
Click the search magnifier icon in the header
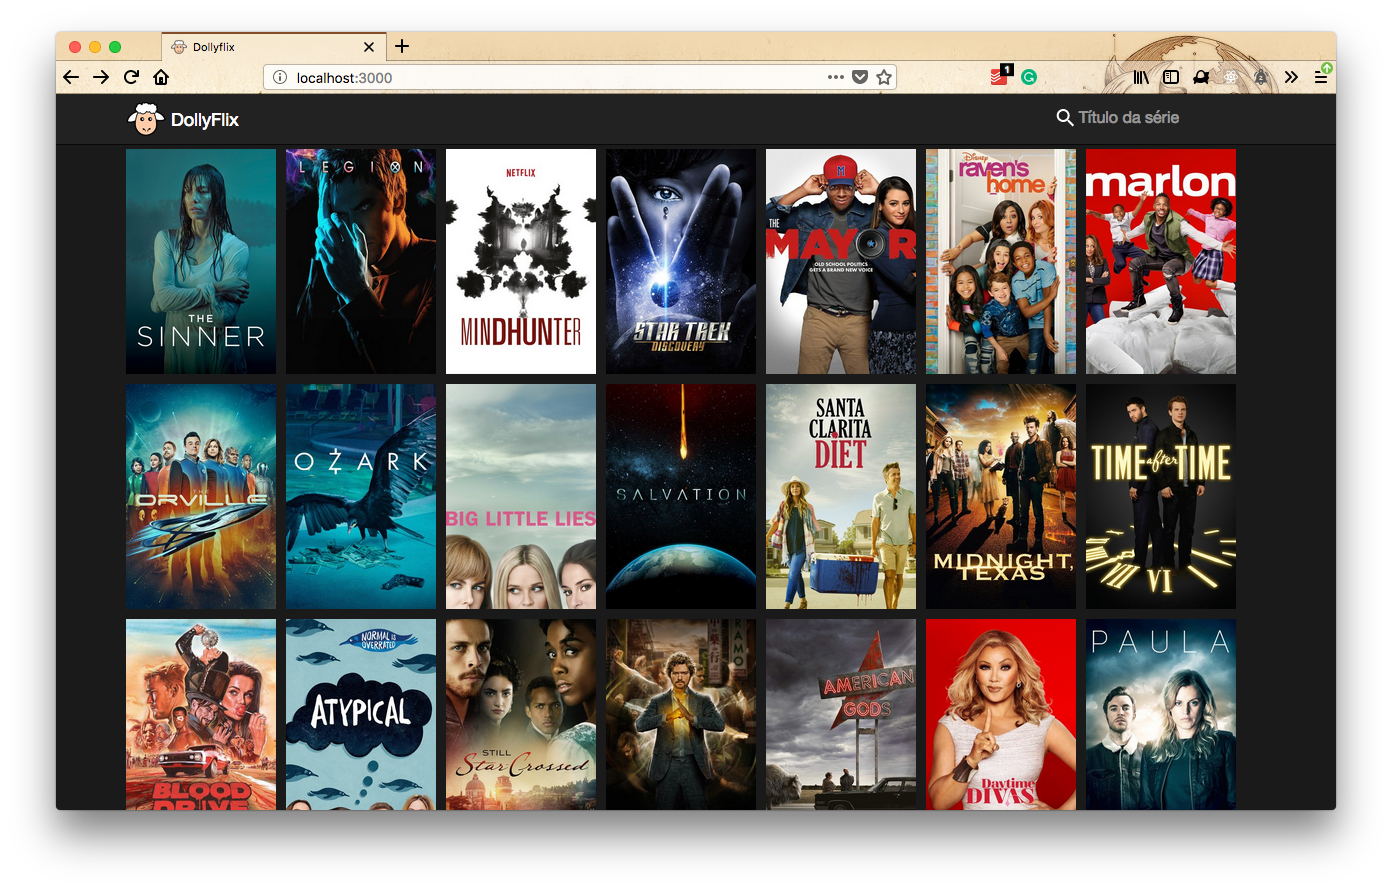tap(1065, 117)
